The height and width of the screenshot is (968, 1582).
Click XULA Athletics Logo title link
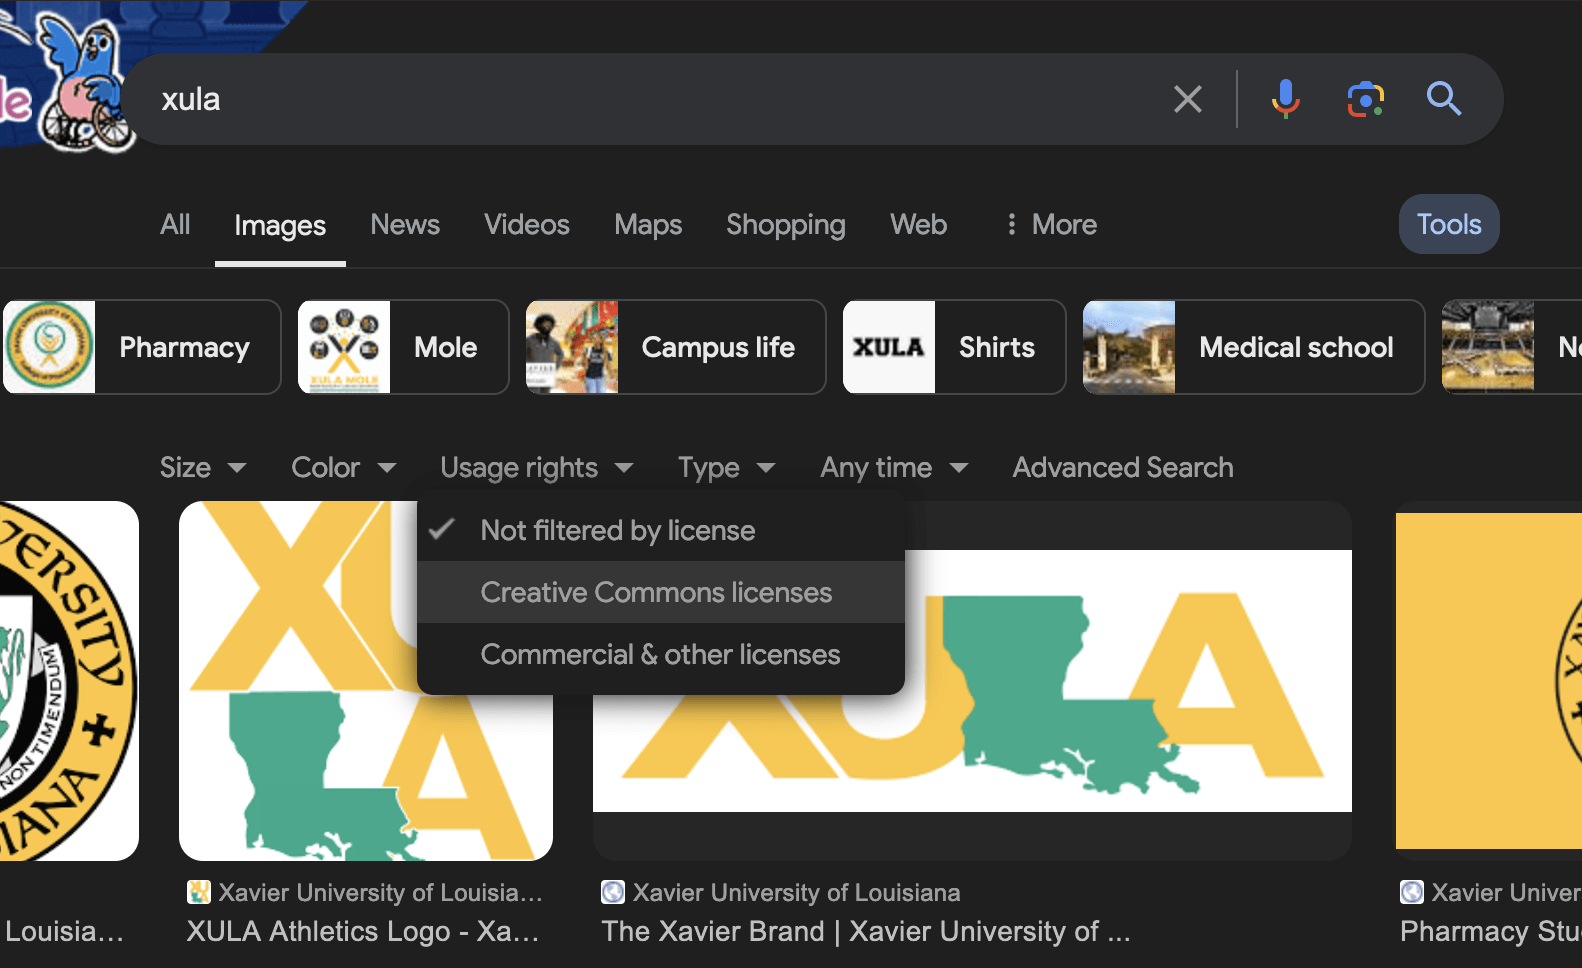tap(362, 931)
